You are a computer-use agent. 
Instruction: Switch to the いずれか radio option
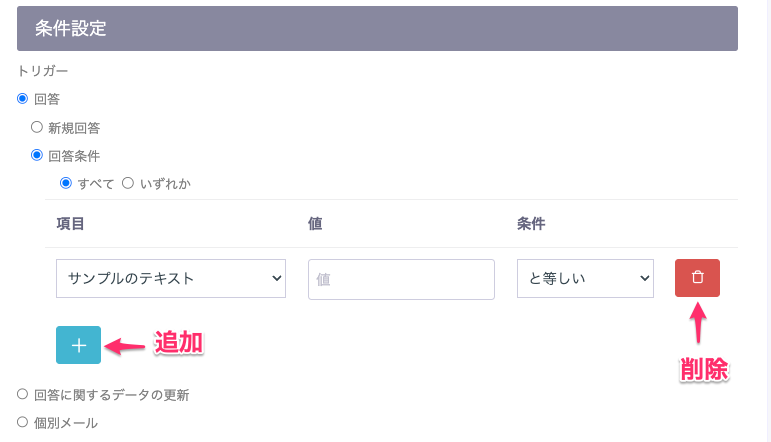pyautogui.click(x=128, y=183)
